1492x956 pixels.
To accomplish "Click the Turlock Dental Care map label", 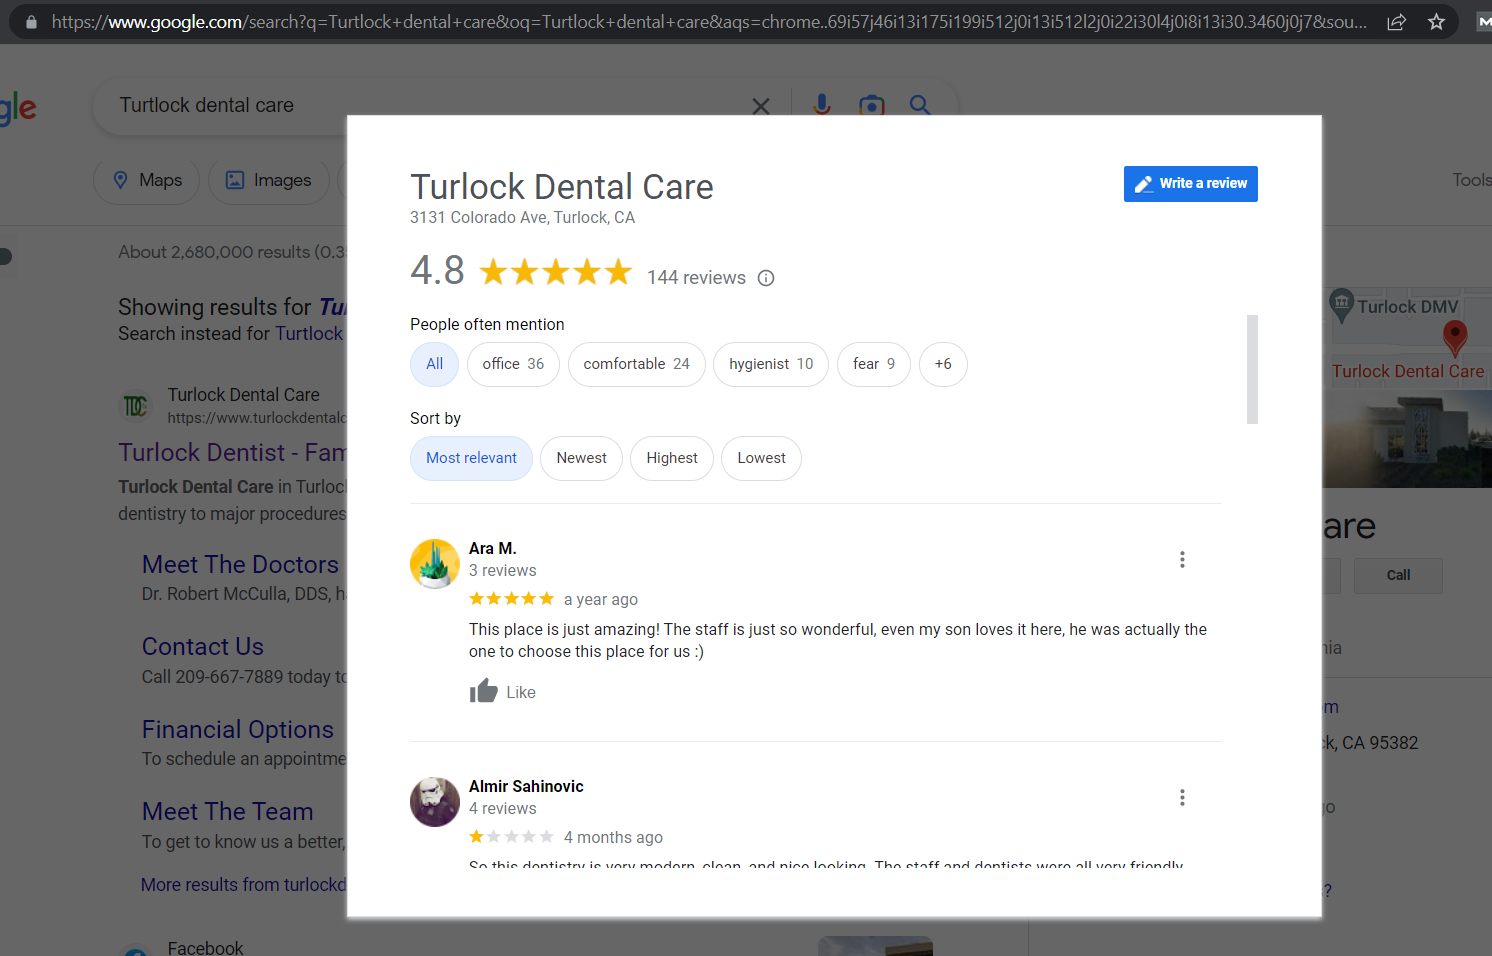I will click(1408, 372).
